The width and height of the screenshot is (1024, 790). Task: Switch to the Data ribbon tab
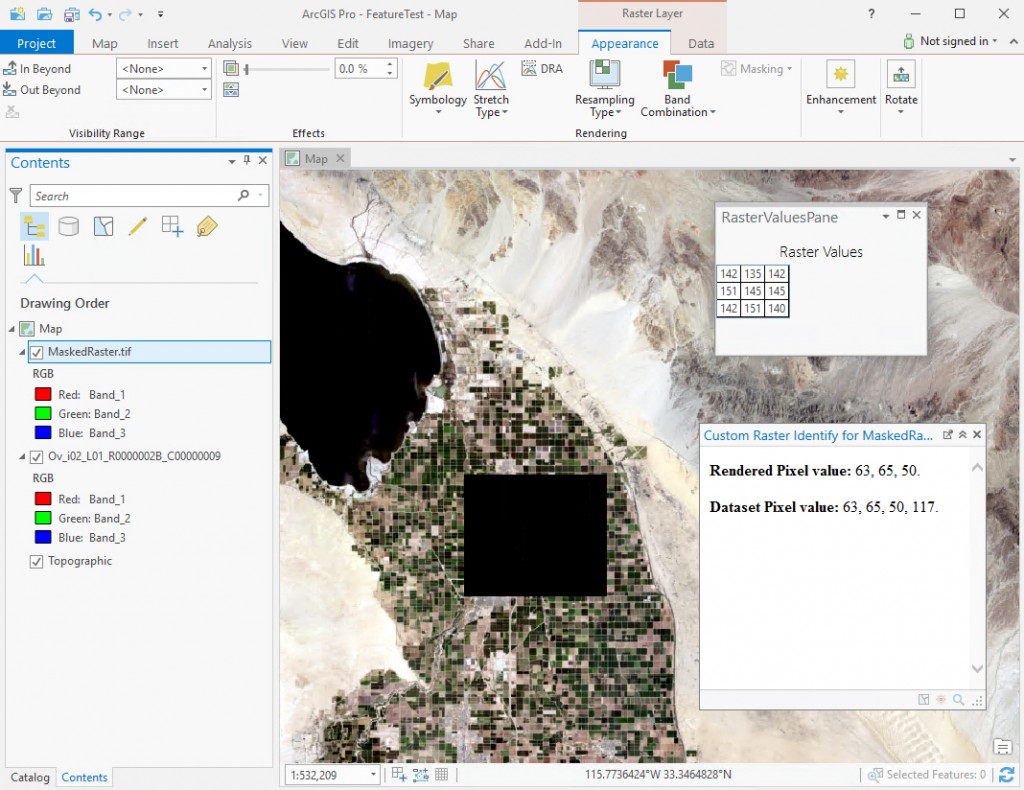coord(701,44)
